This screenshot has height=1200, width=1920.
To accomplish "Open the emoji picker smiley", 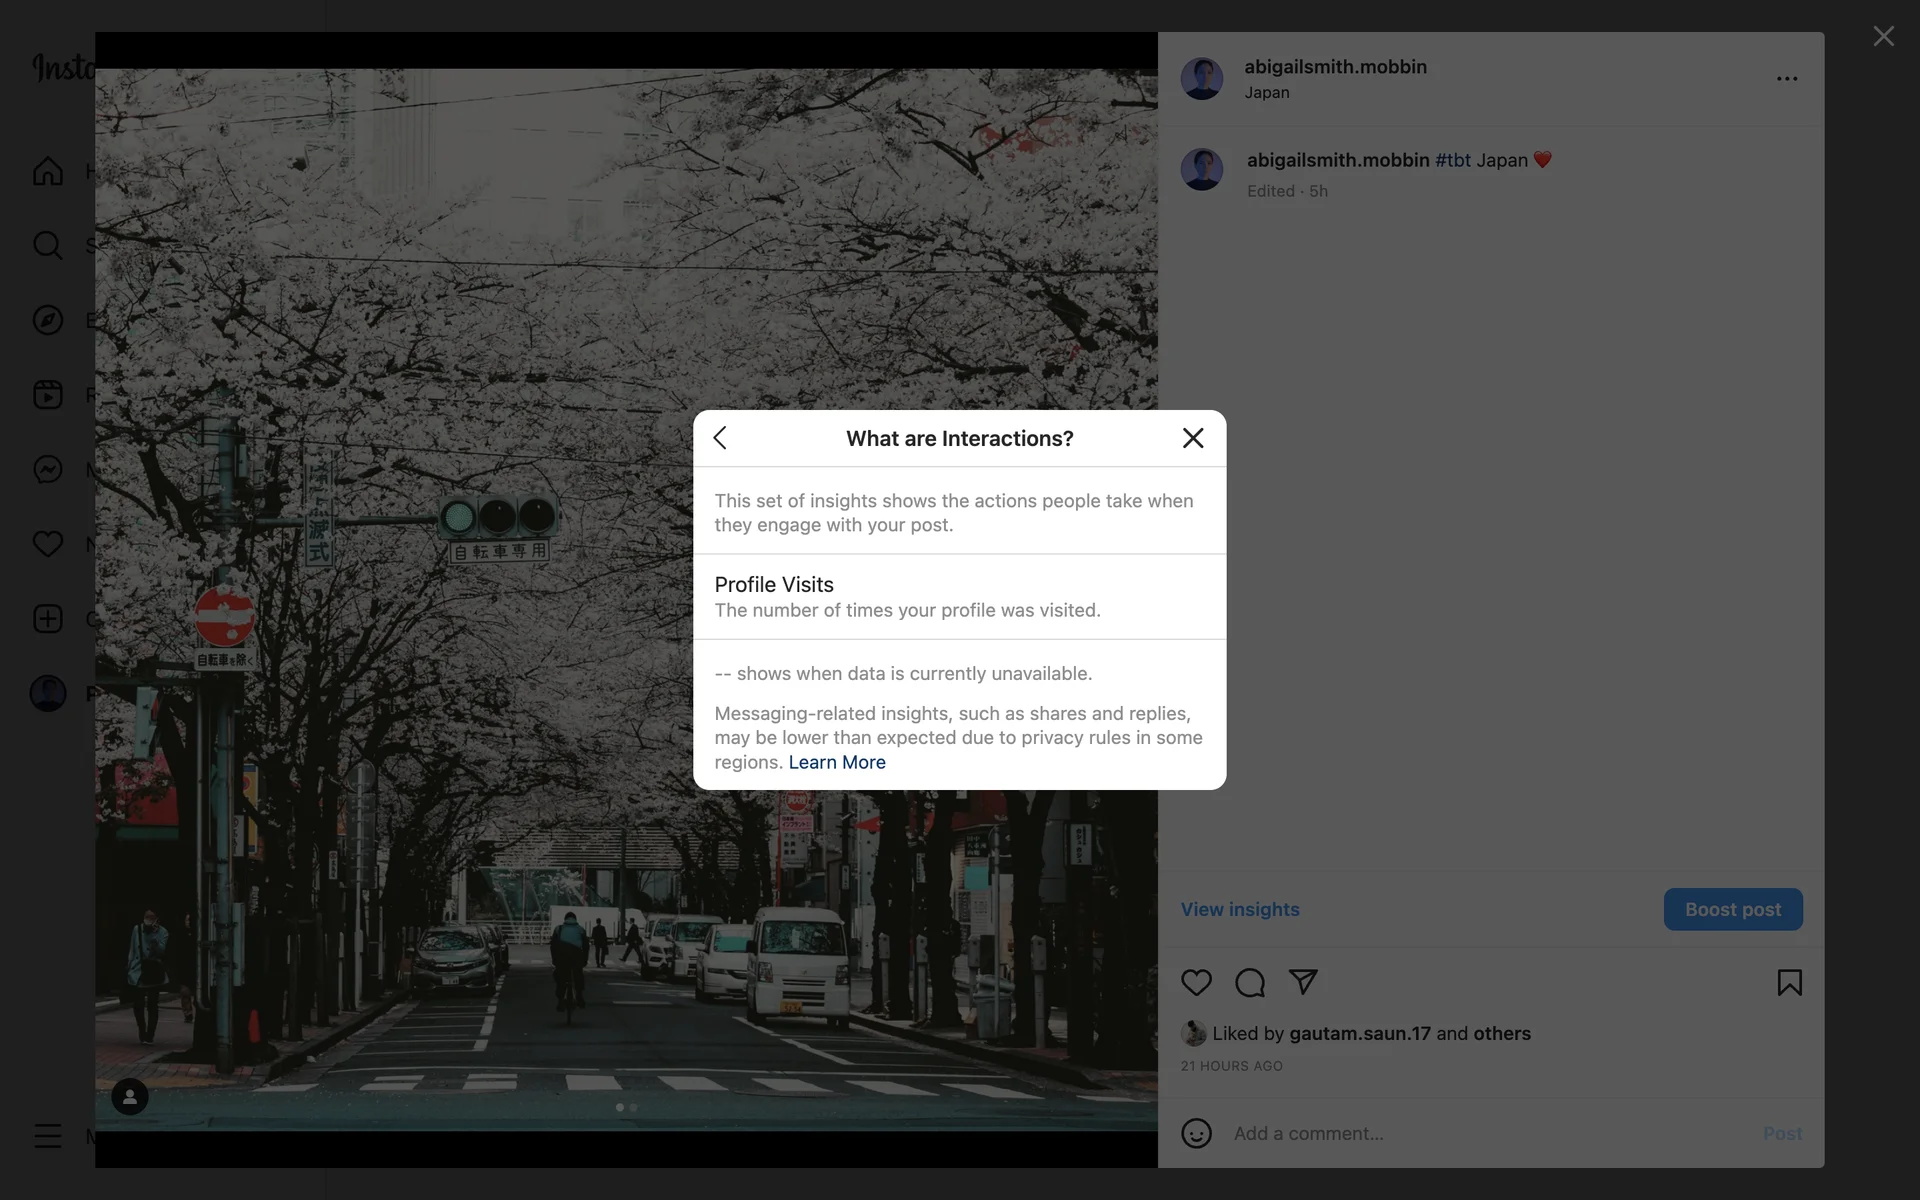I will (1196, 1133).
